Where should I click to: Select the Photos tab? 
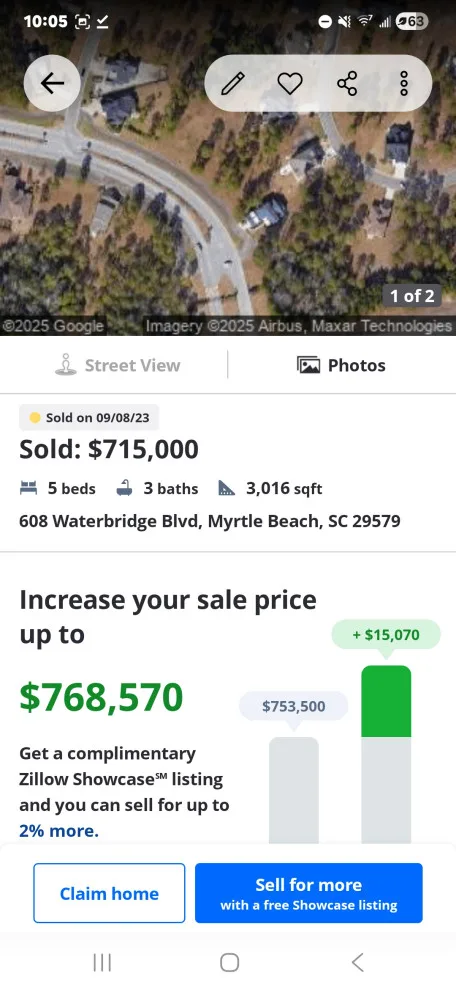342,365
